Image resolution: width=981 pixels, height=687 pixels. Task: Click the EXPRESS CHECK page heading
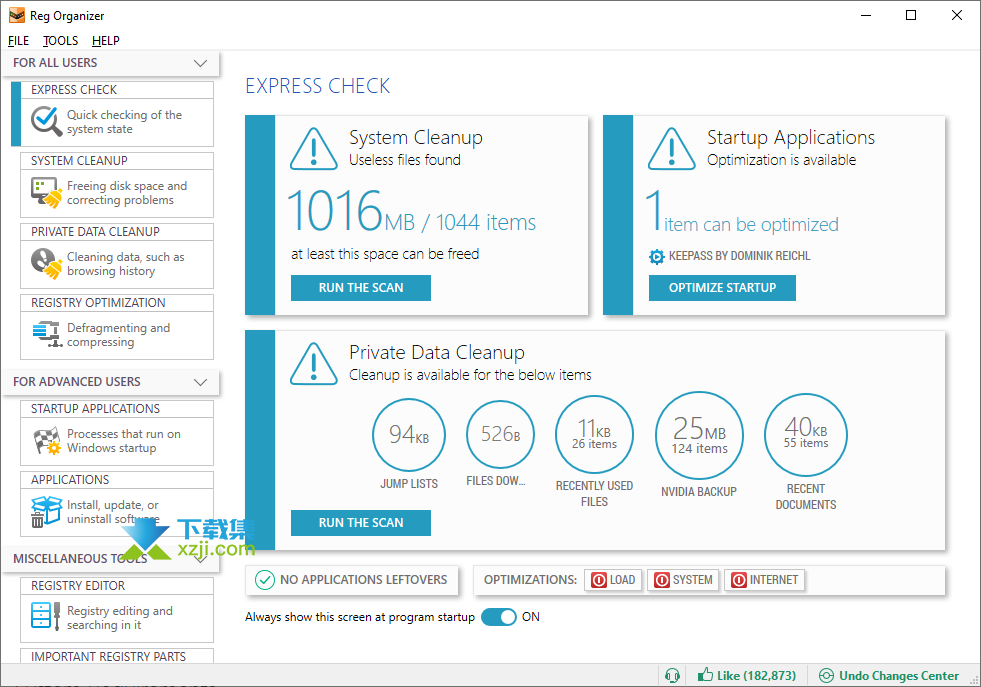(318, 86)
